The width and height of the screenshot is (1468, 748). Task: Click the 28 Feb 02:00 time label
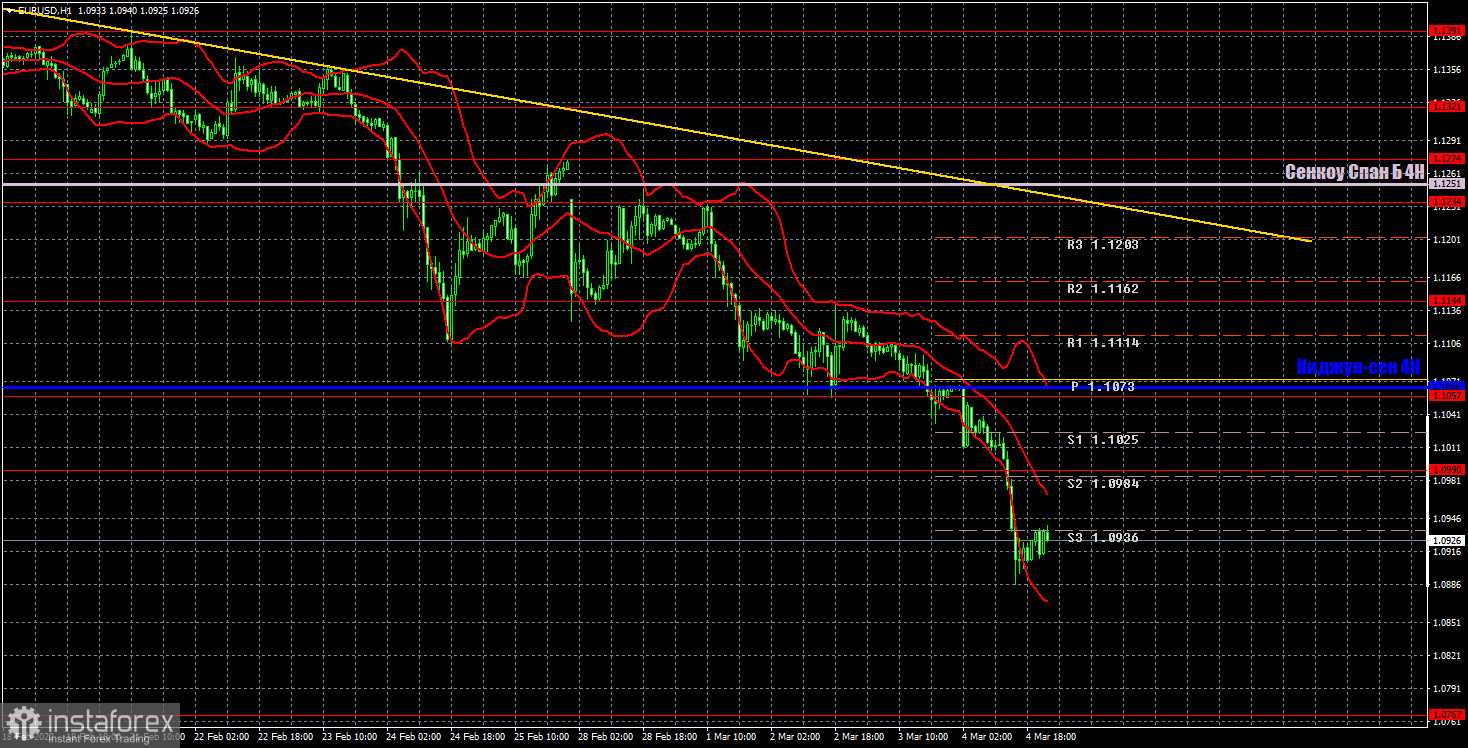coord(606,737)
